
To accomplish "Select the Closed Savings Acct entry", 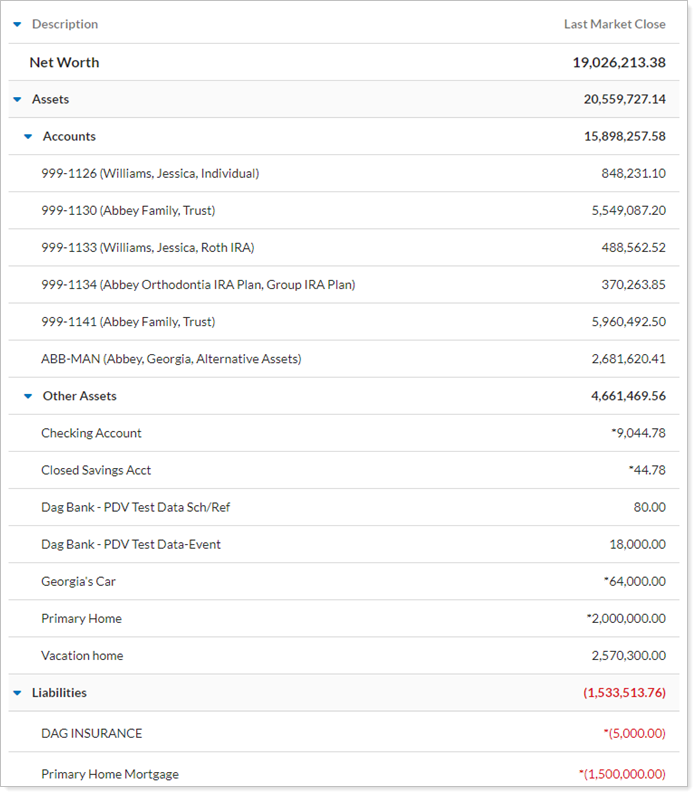I will 96,470.
